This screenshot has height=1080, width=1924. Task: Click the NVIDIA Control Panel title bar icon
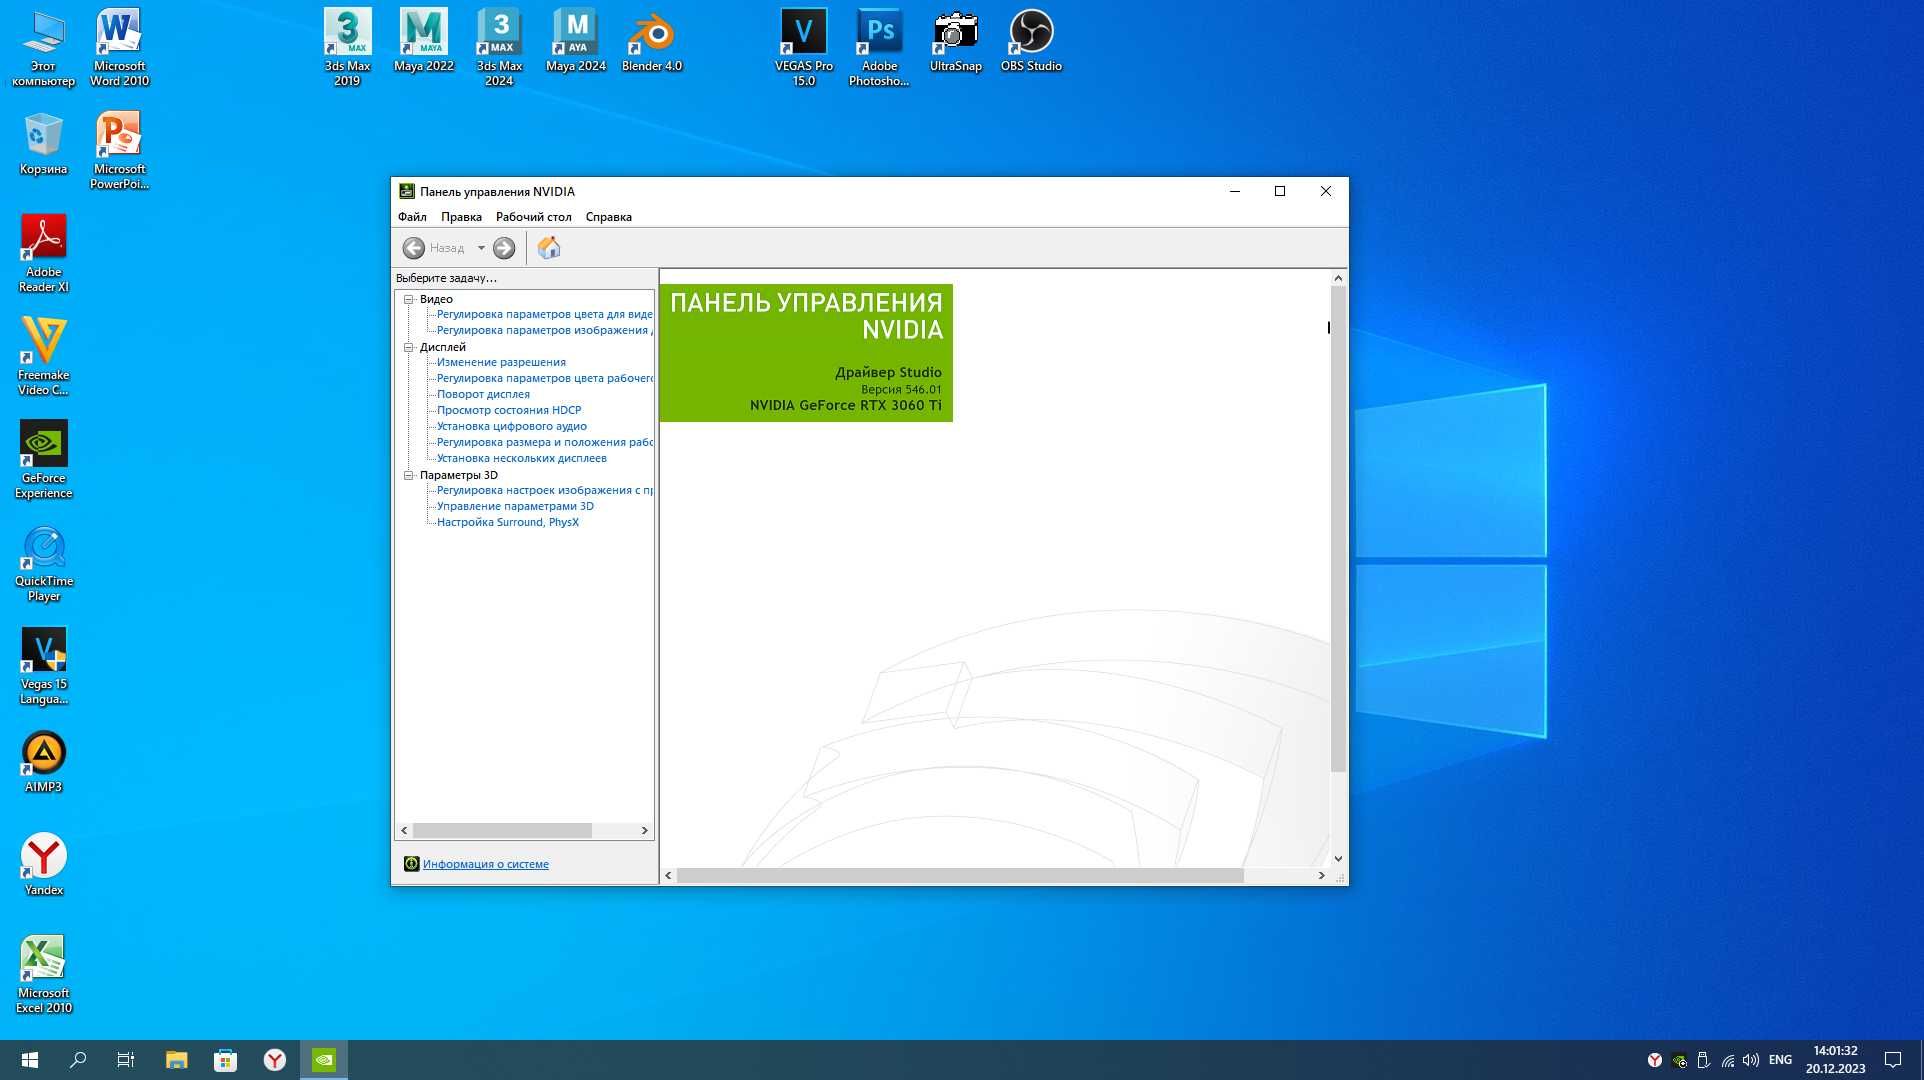[x=407, y=191]
